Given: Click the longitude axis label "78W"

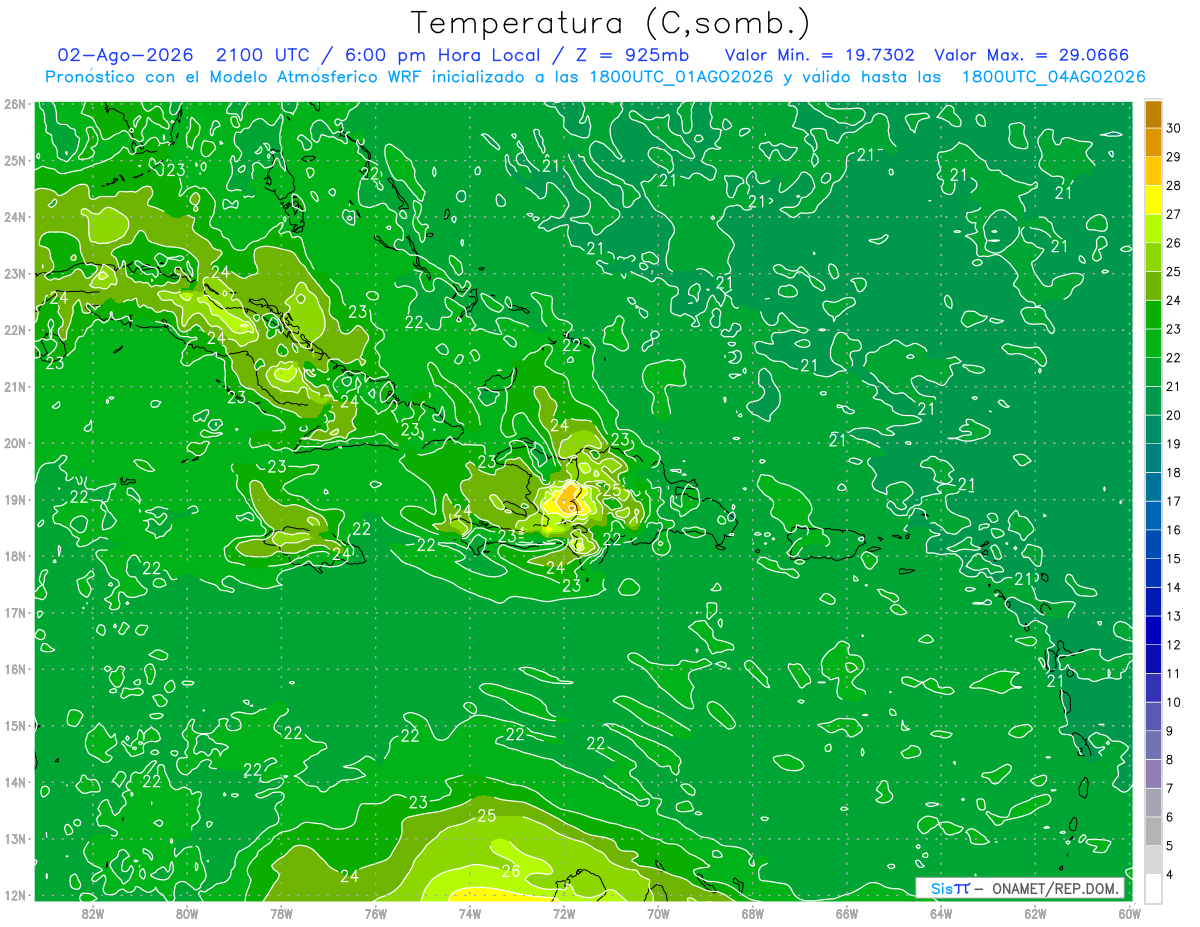Looking at the screenshot, I should [281, 912].
